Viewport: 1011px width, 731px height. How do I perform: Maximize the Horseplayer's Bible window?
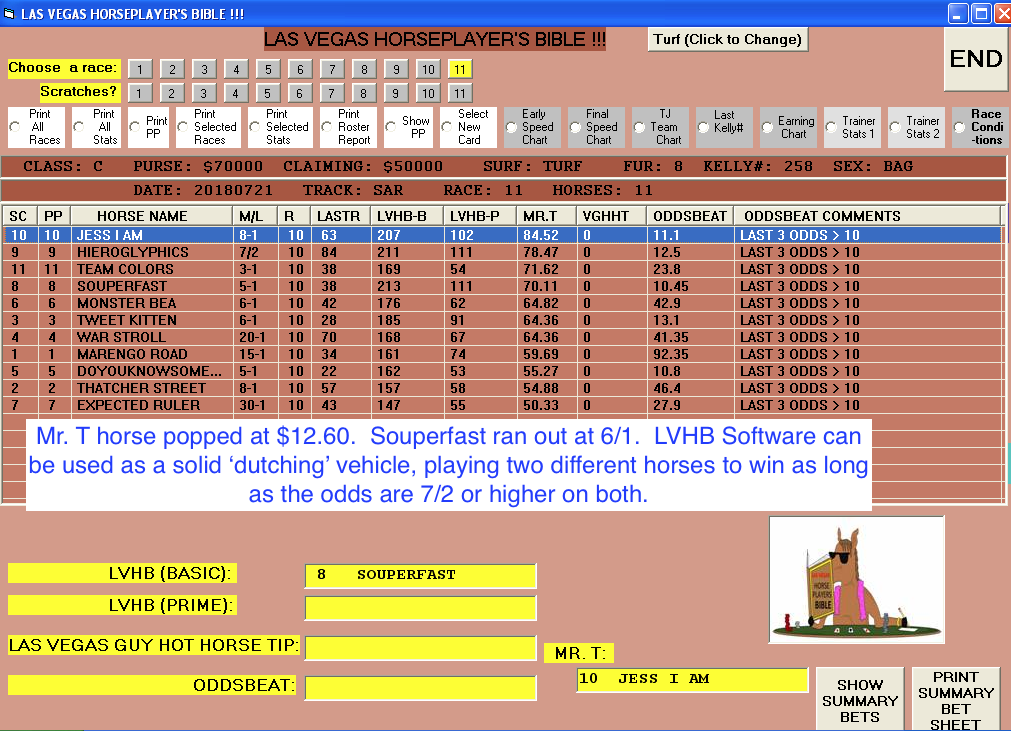tap(981, 14)
